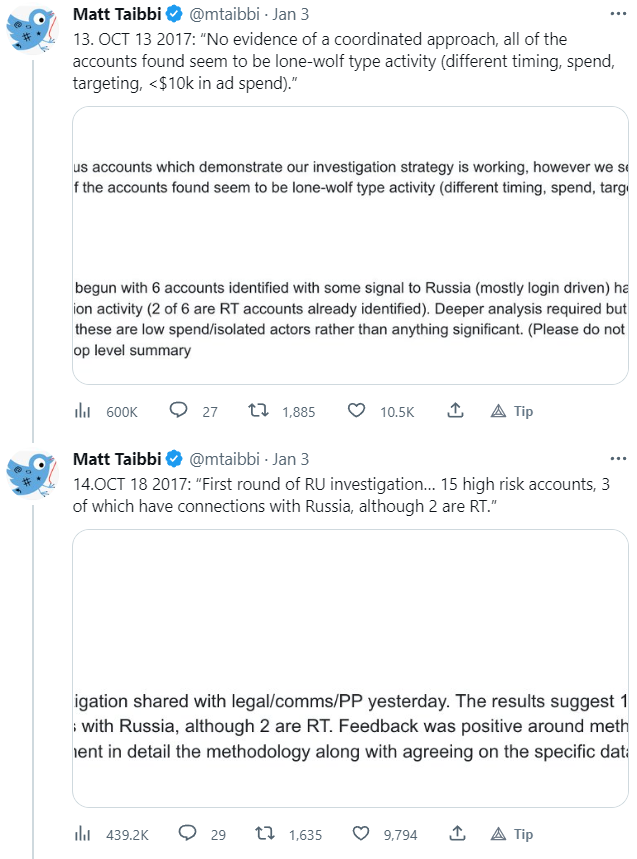Image resolution: width=637 pixels, height=859 pixels.
Task: Share the OCT 18 2017 tweet
Action: click(455, 834)
